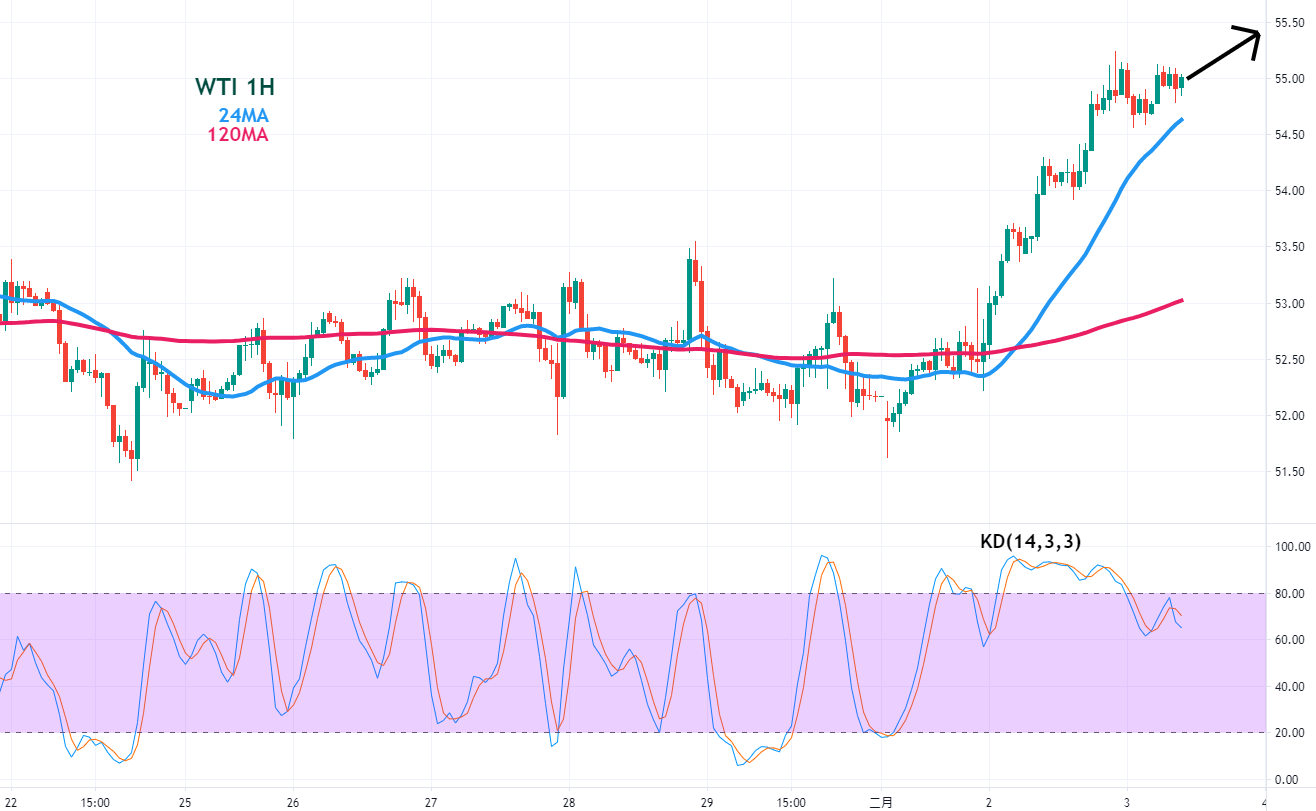Click the 15:00 label between 29 and 二月
1316x811 pixels.
(x=790, y=802)
